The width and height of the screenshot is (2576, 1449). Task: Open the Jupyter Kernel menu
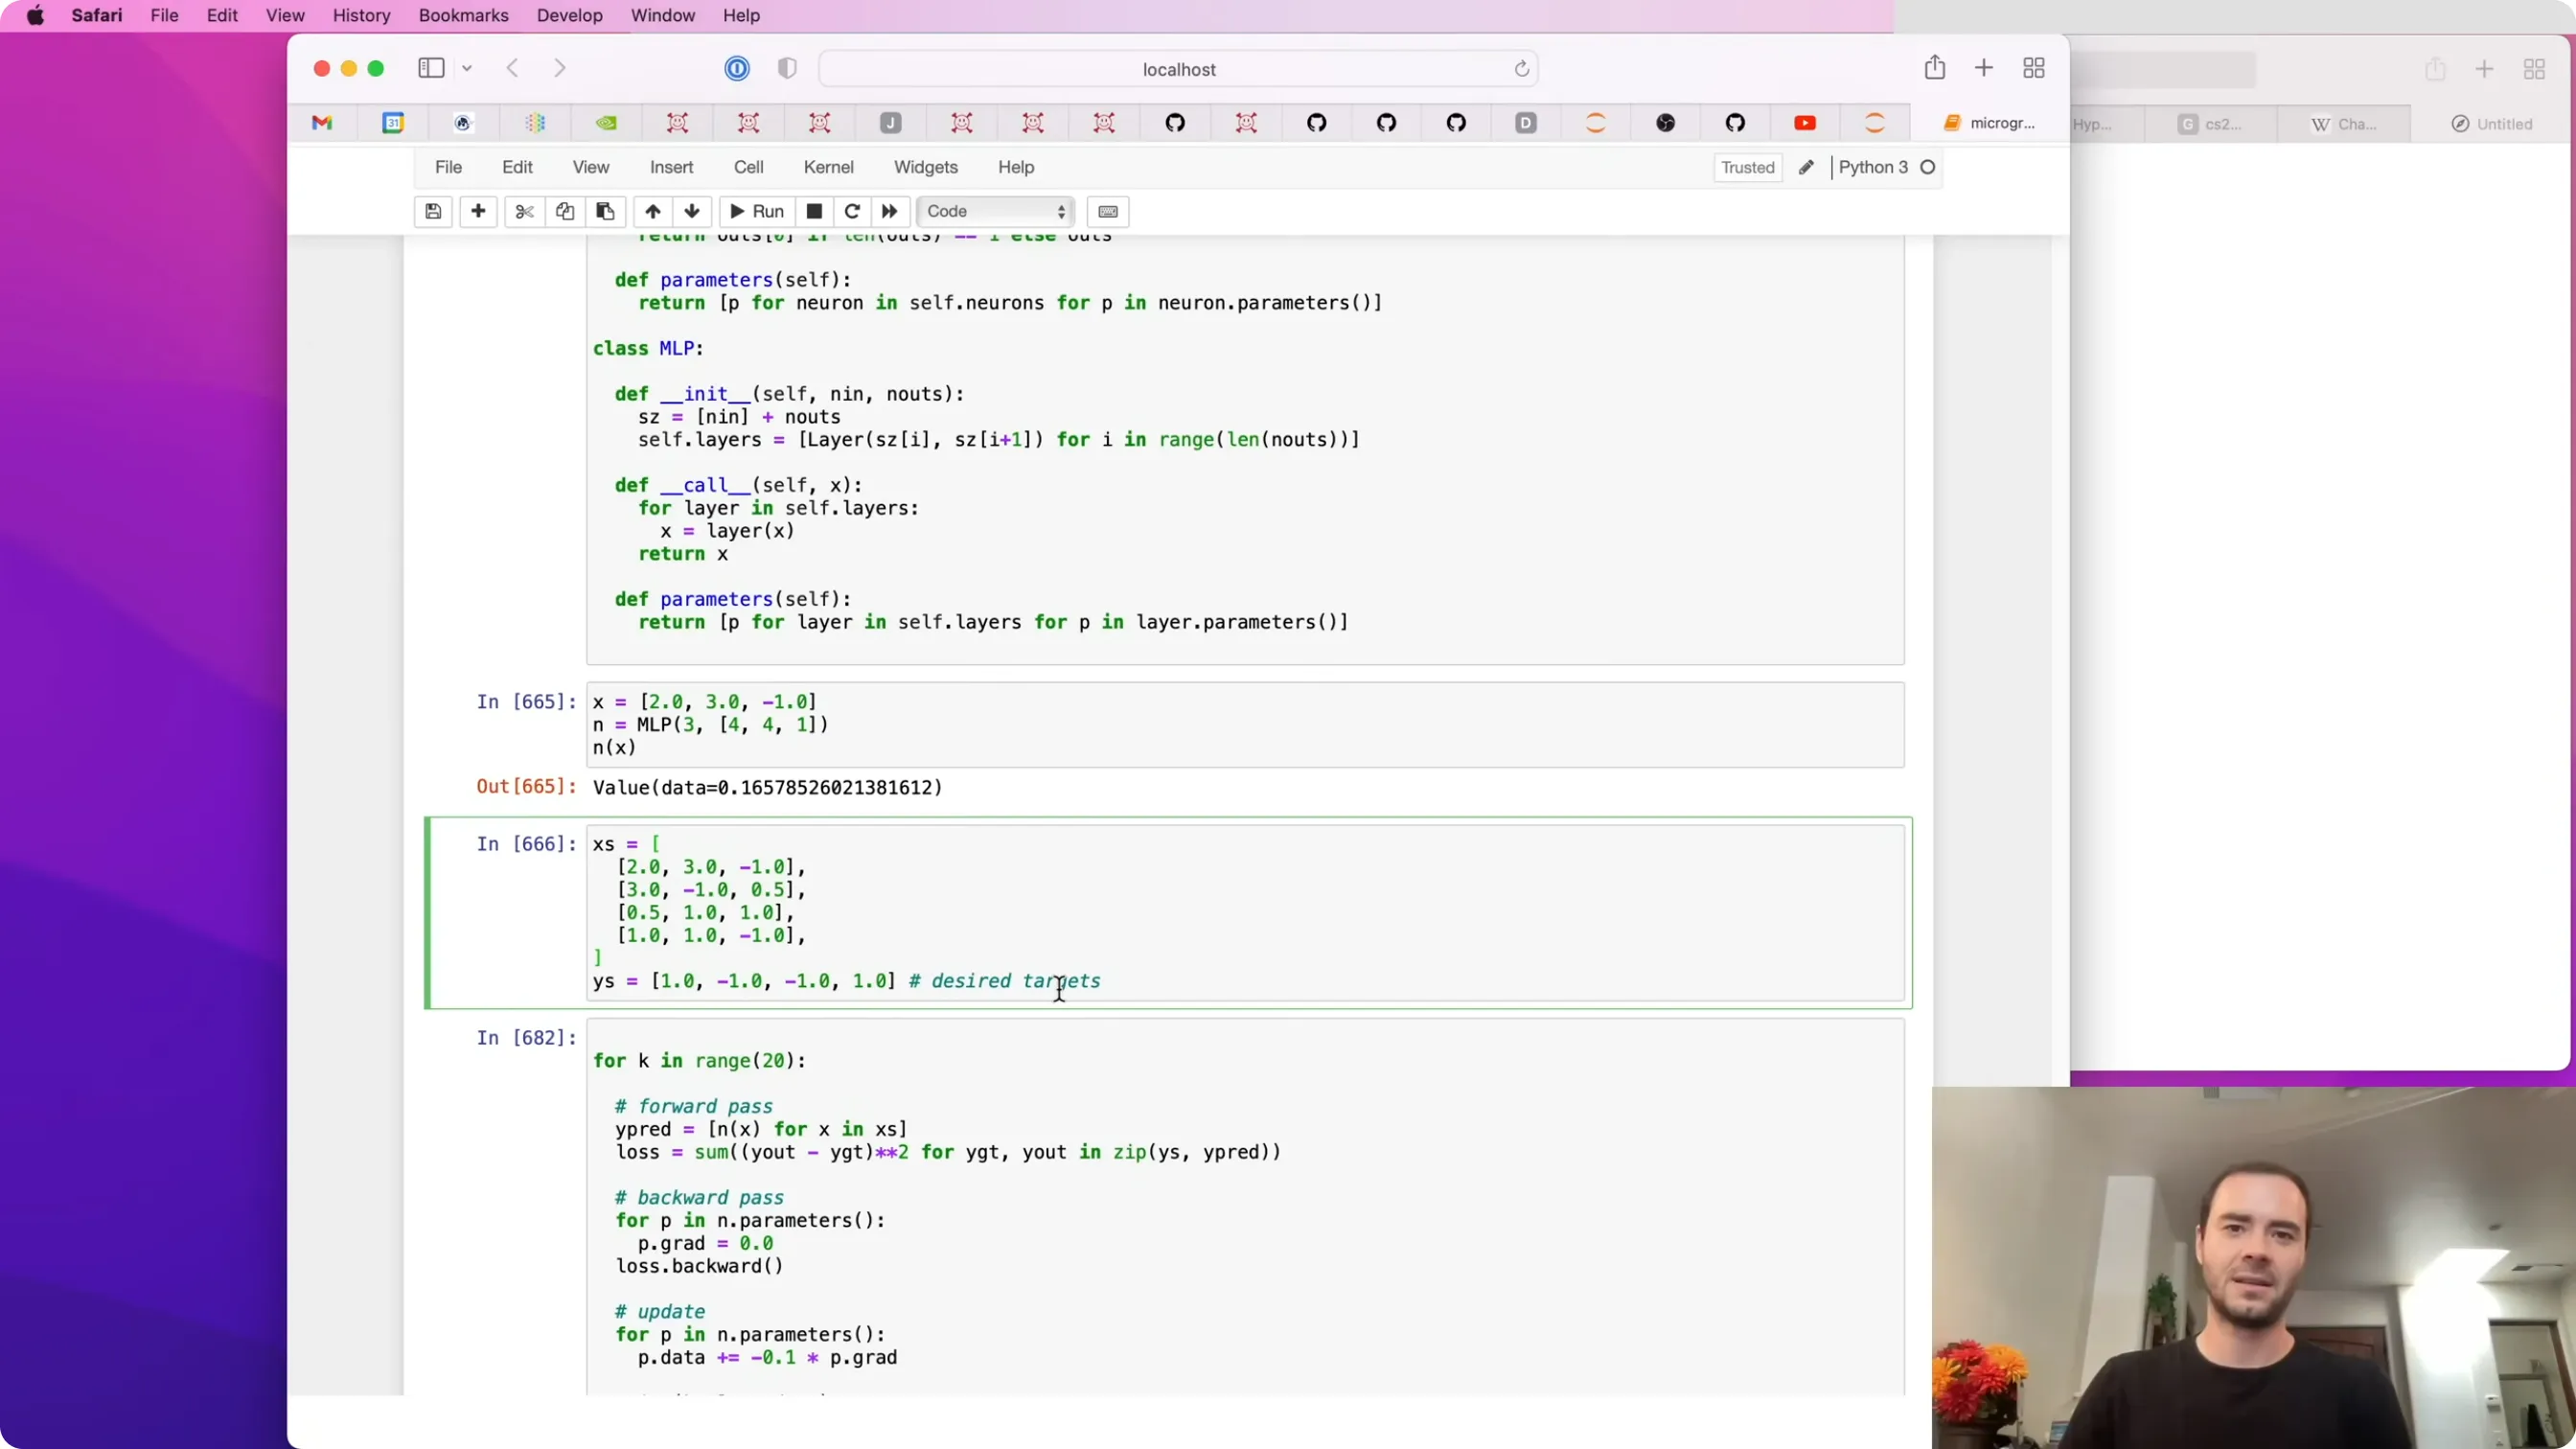tap(828, 167)
